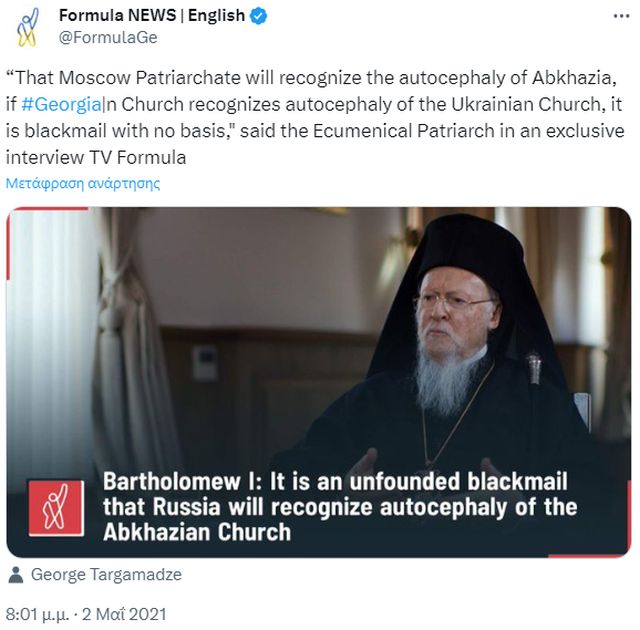Click the image headline caption text
The image size is (640, 630).
tap(340, 506)
